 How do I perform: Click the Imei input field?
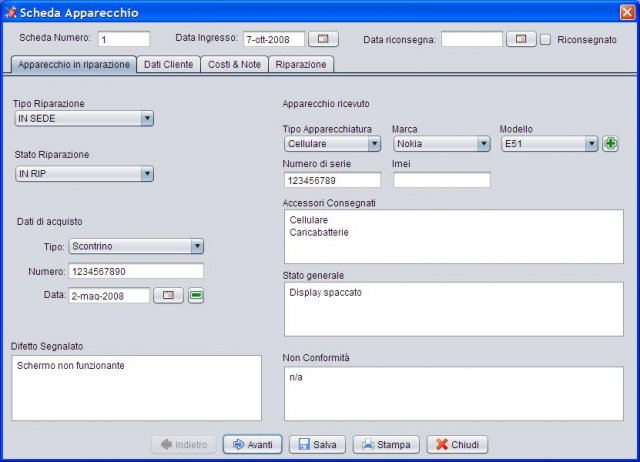click(442, 180)
